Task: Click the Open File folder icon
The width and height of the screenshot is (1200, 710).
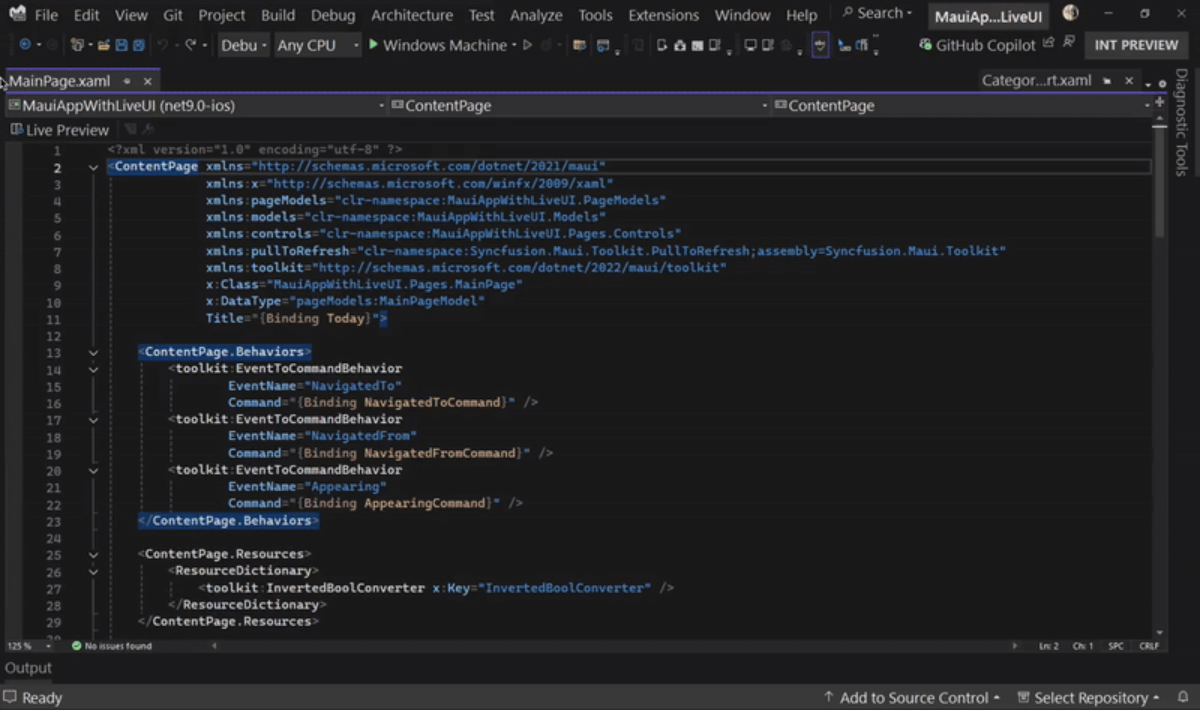Action: tap(103, 46)
